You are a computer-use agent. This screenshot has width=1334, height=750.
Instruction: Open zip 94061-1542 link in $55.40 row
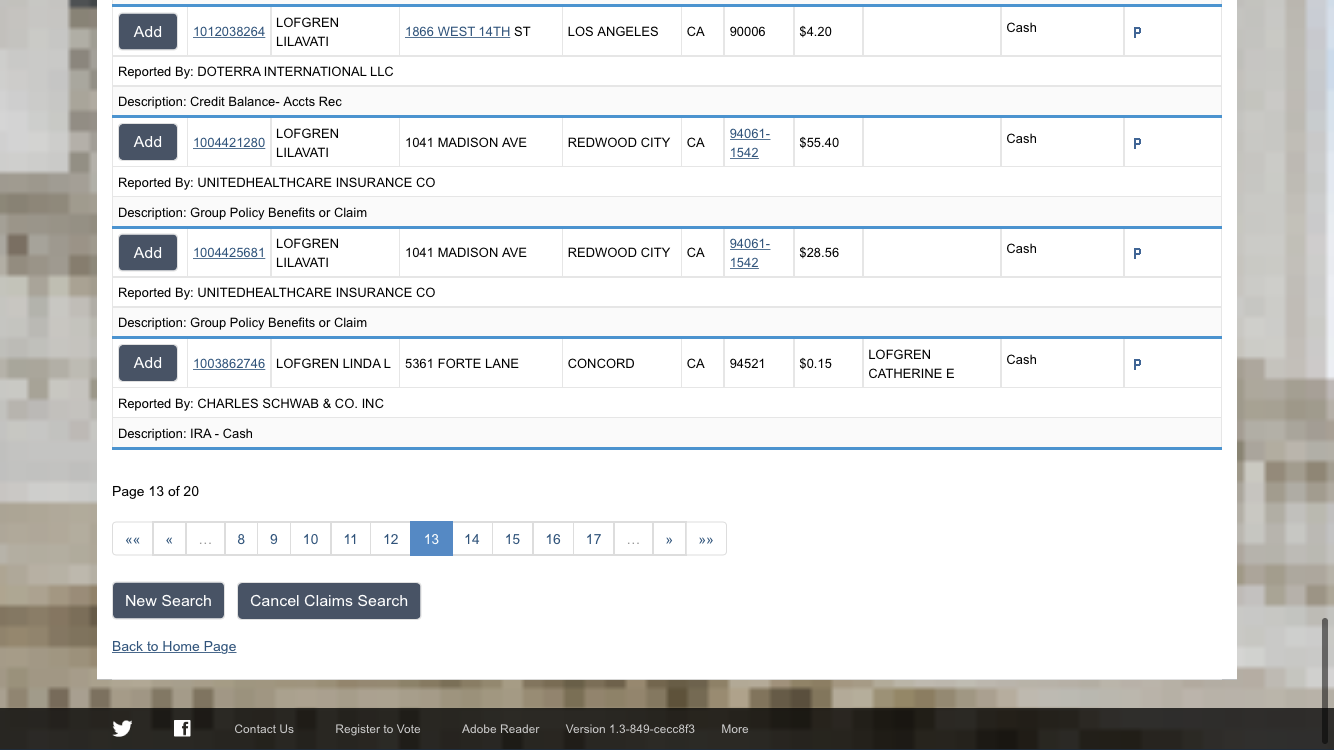tap(750, 143)
